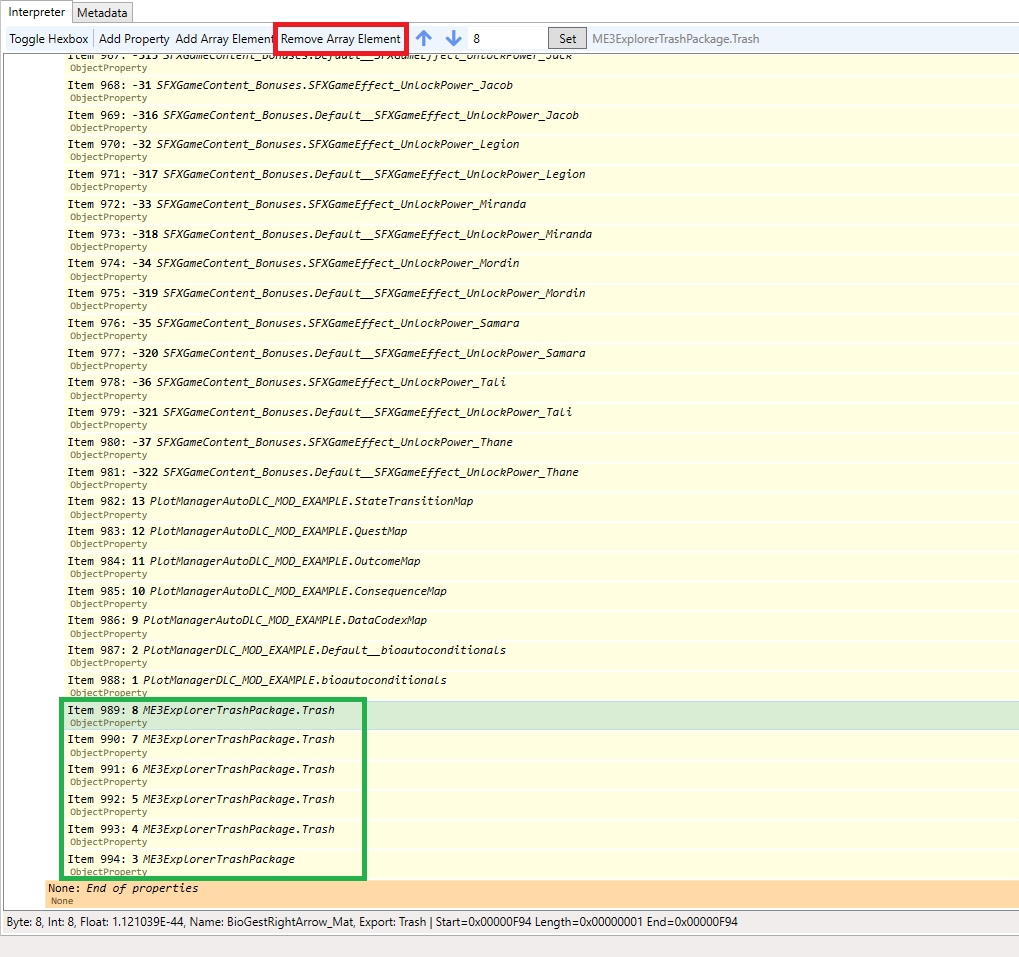Focus the value field containing 8
The height and width of the screenshot is (957, 1019).
pyautogui.click(x=507, y=38)
